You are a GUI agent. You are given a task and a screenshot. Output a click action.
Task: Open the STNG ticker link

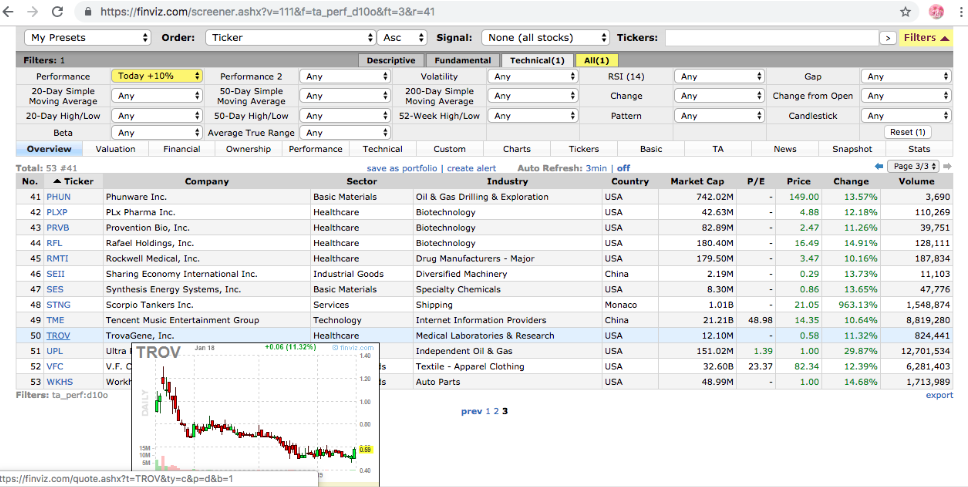point(57,305)
